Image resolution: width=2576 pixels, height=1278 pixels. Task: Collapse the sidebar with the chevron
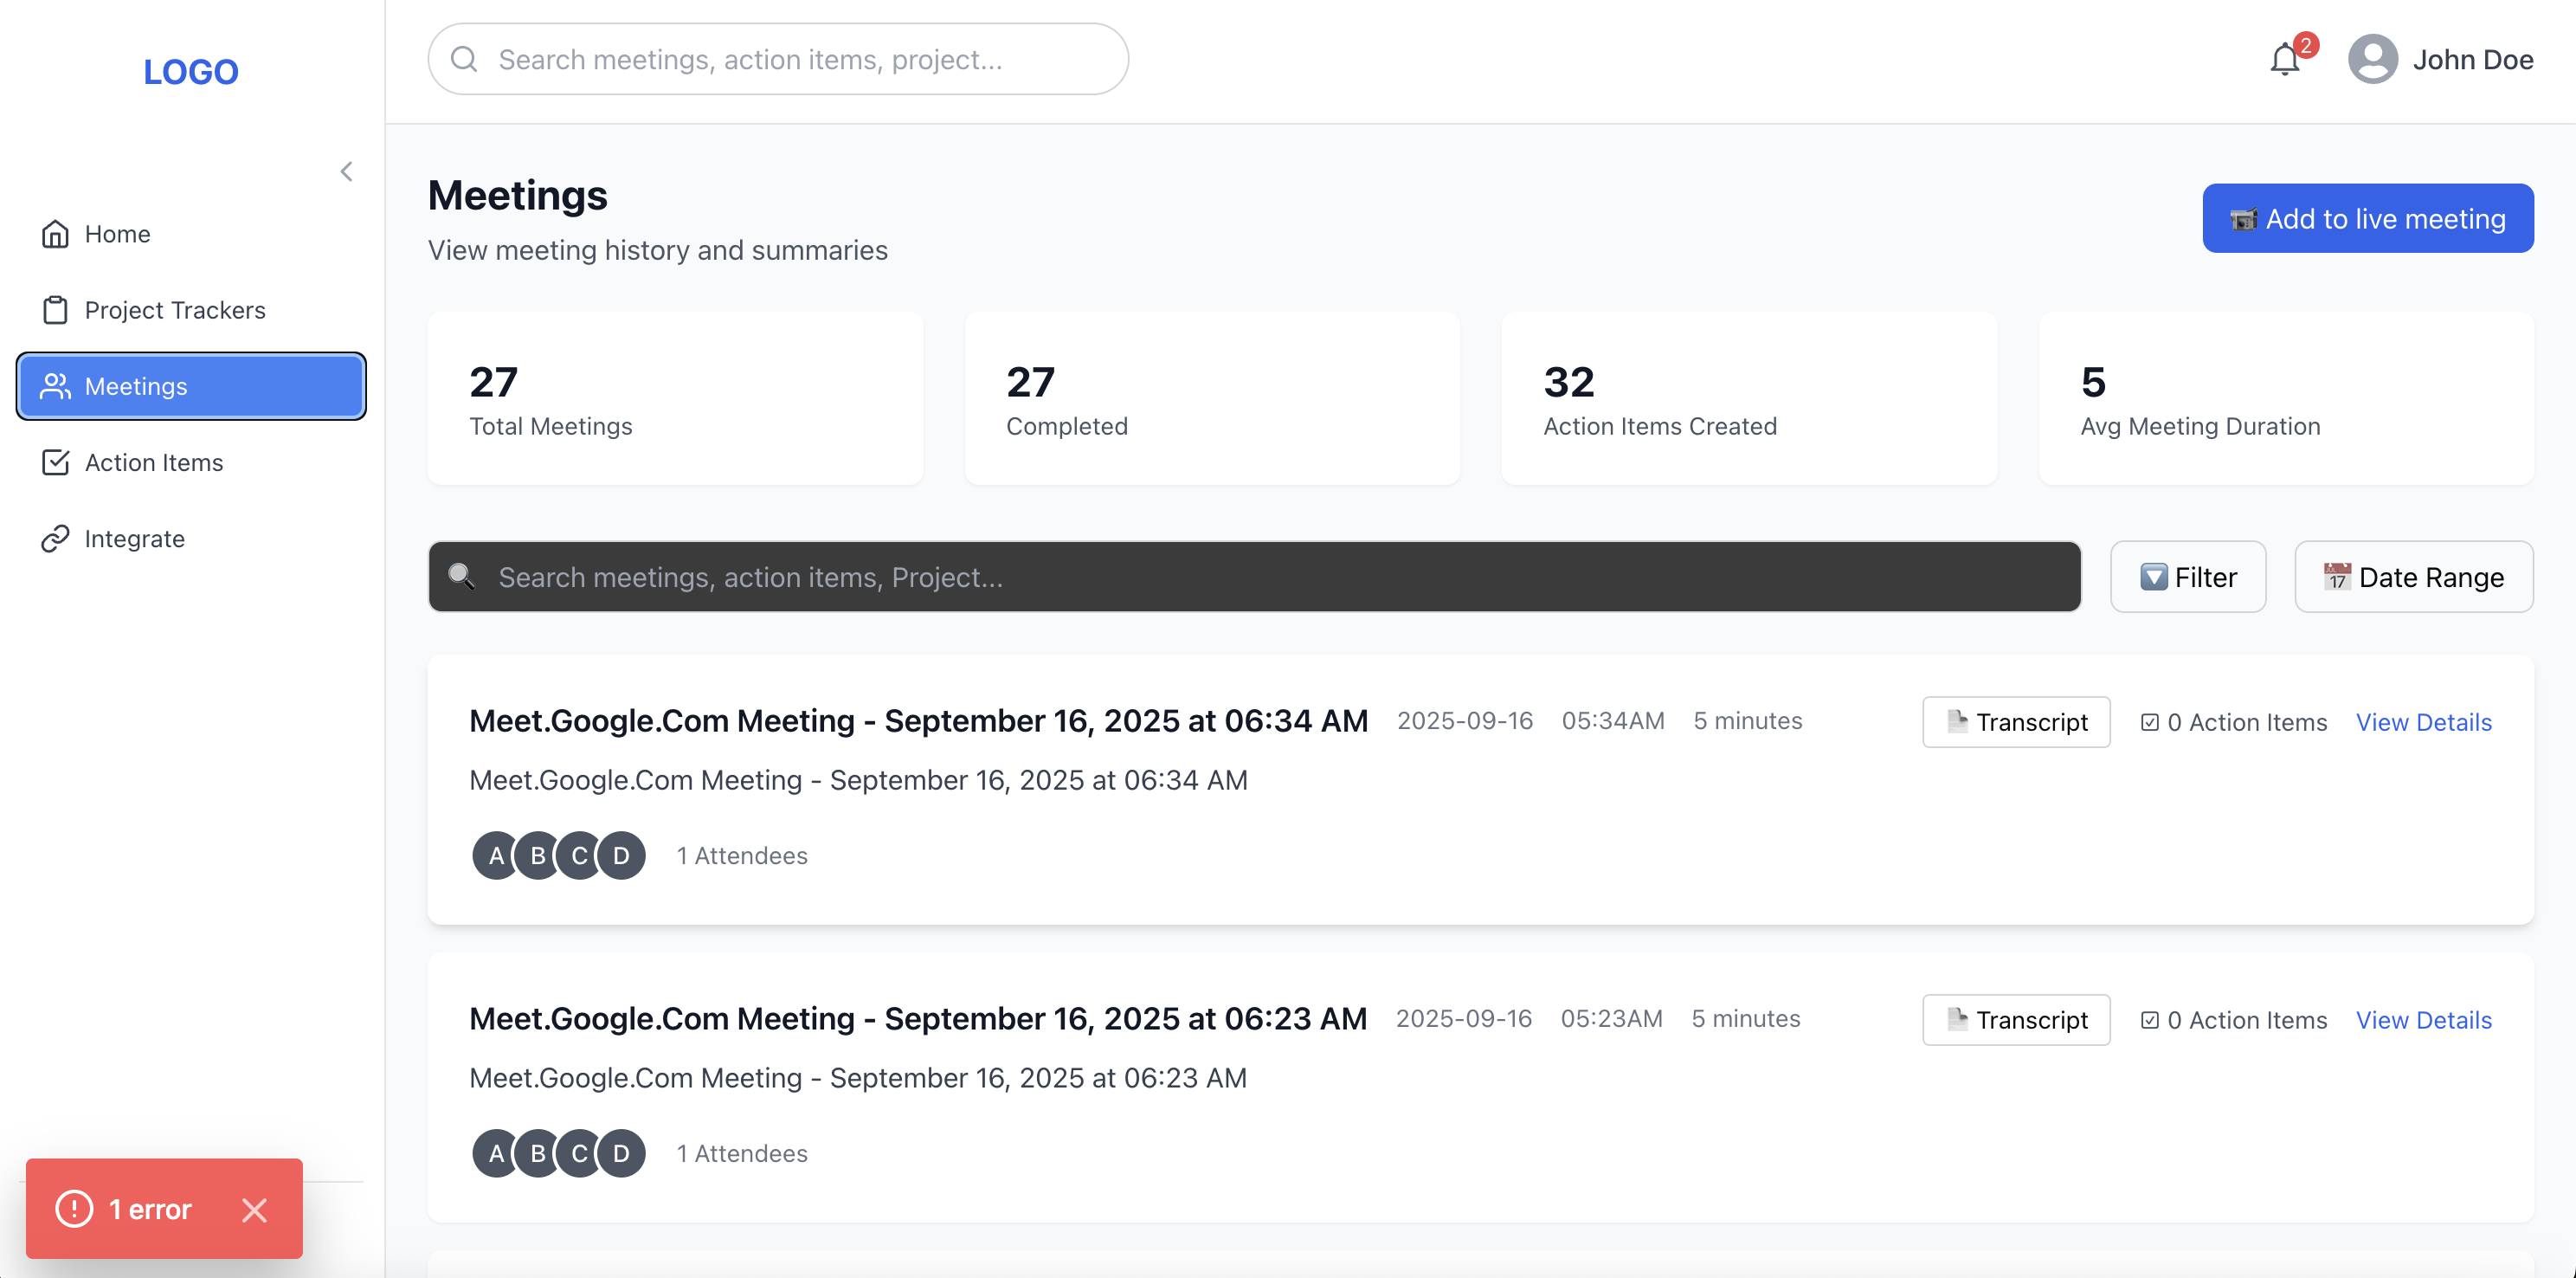pyautogui.click(x=346, y=172)
